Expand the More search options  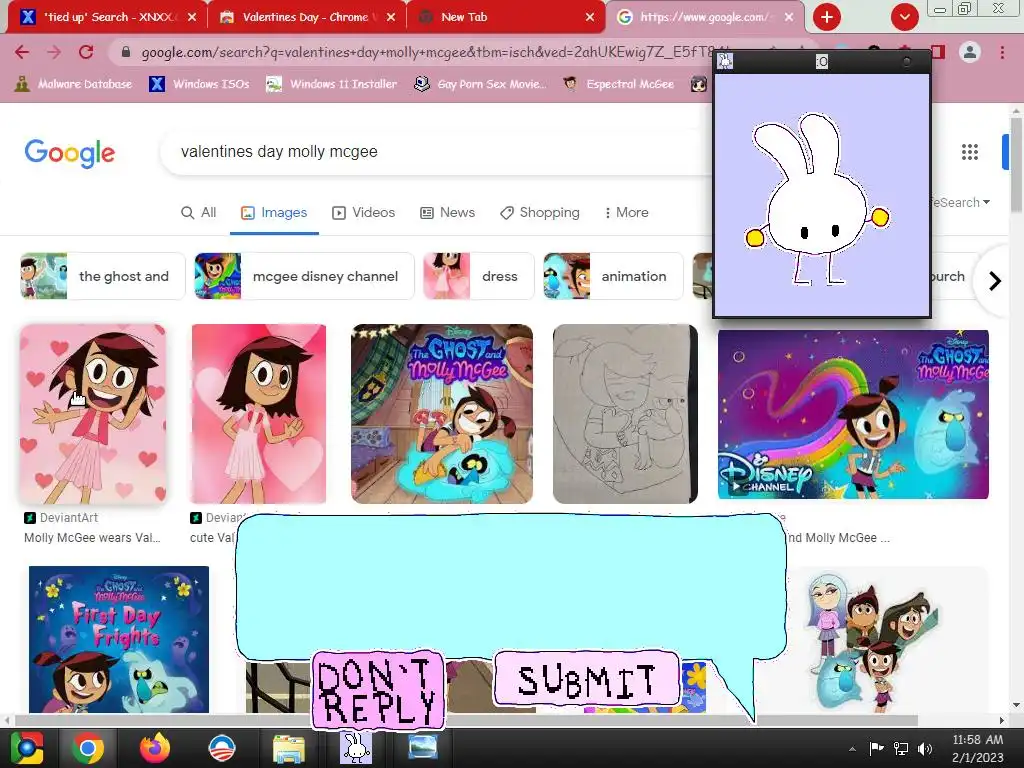click(626, 213)
